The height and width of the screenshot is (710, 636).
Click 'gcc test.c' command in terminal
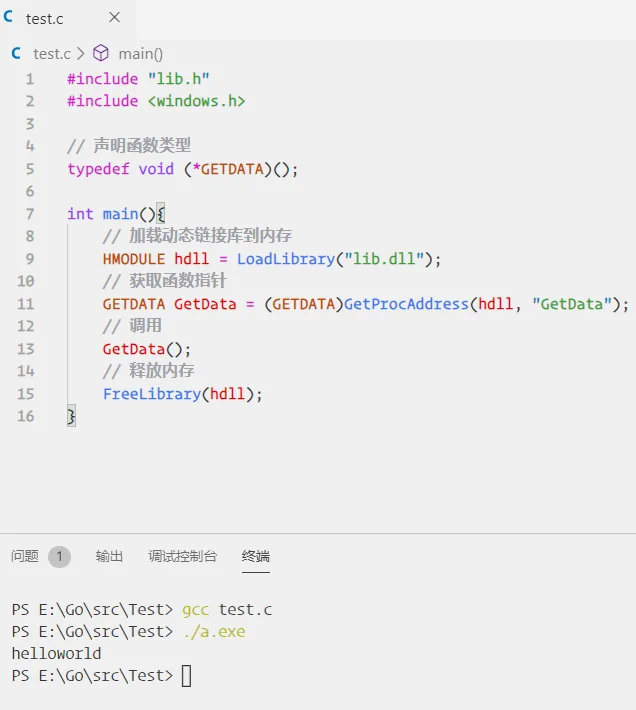(227, 610)
